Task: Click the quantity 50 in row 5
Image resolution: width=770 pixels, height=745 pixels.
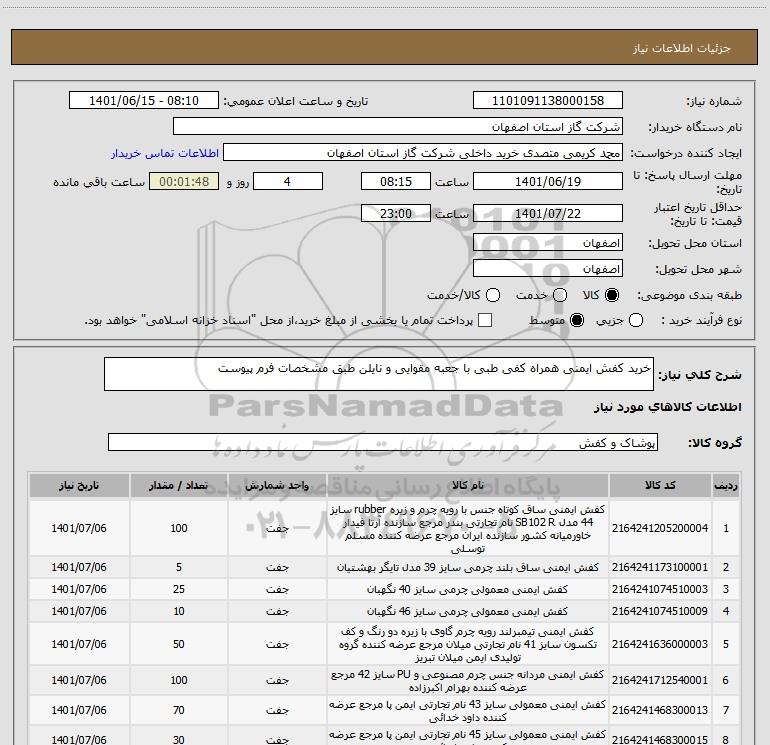Action: tap(179, 644)
